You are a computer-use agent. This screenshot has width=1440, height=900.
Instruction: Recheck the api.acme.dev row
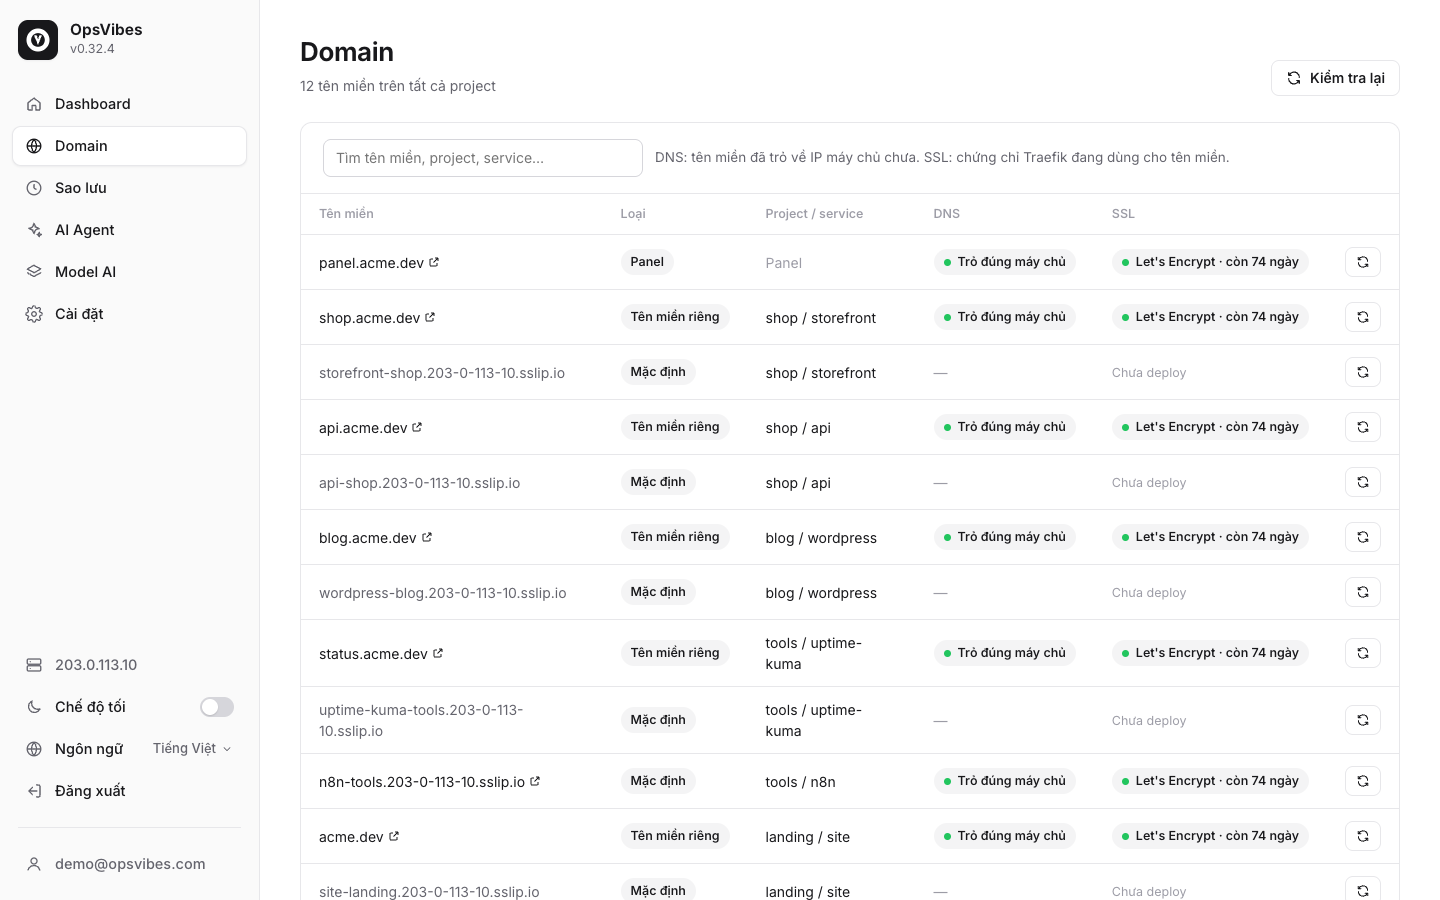[1363, 427]
